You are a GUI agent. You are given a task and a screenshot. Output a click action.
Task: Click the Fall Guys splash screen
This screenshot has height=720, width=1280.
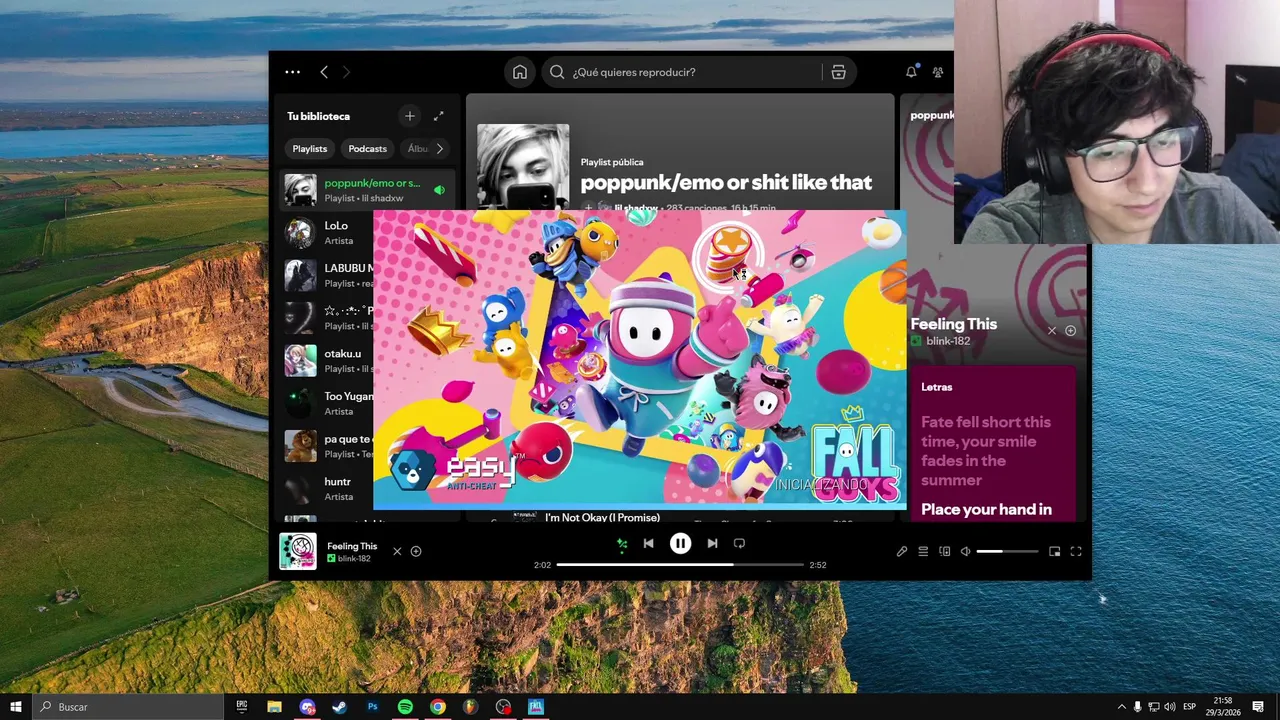[640, 360]
